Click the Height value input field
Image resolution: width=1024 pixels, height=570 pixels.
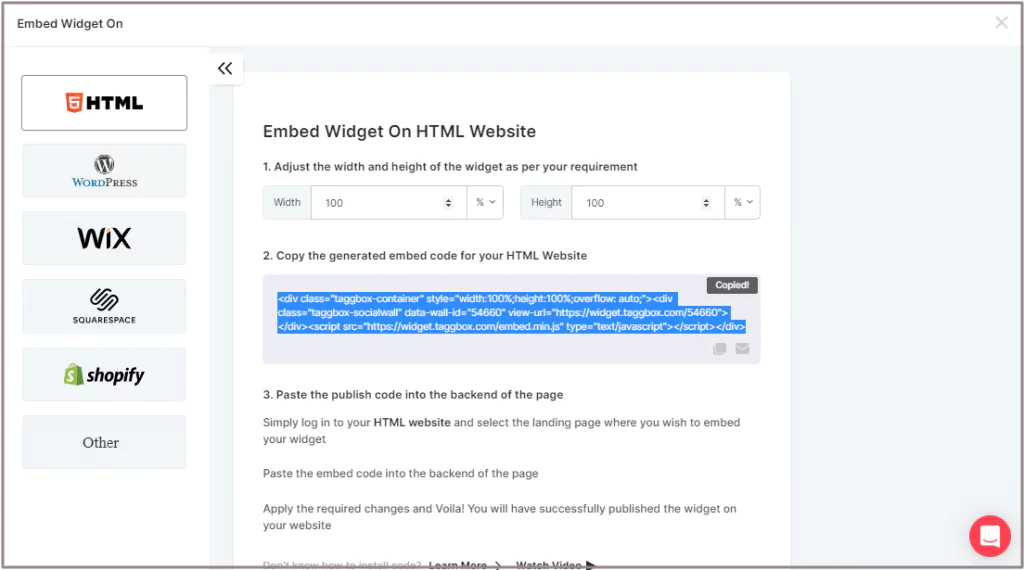[x=648, y=202]
